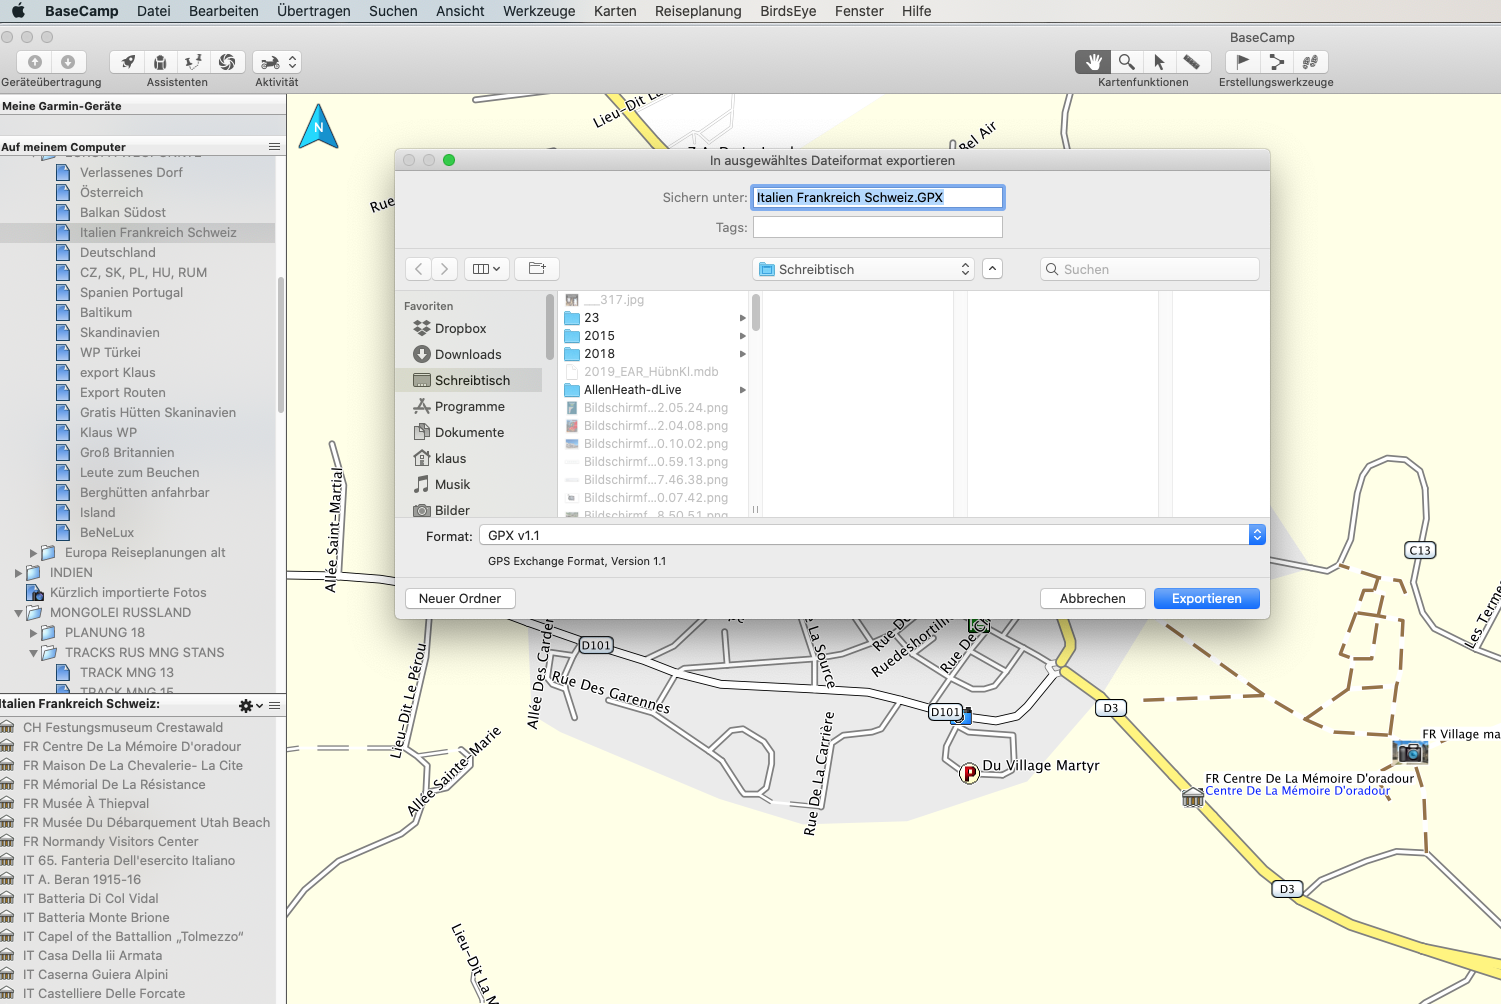Open the motorcycle activity profile selector
Viewport: 1501px width, 1004px height.
(277, 62)
